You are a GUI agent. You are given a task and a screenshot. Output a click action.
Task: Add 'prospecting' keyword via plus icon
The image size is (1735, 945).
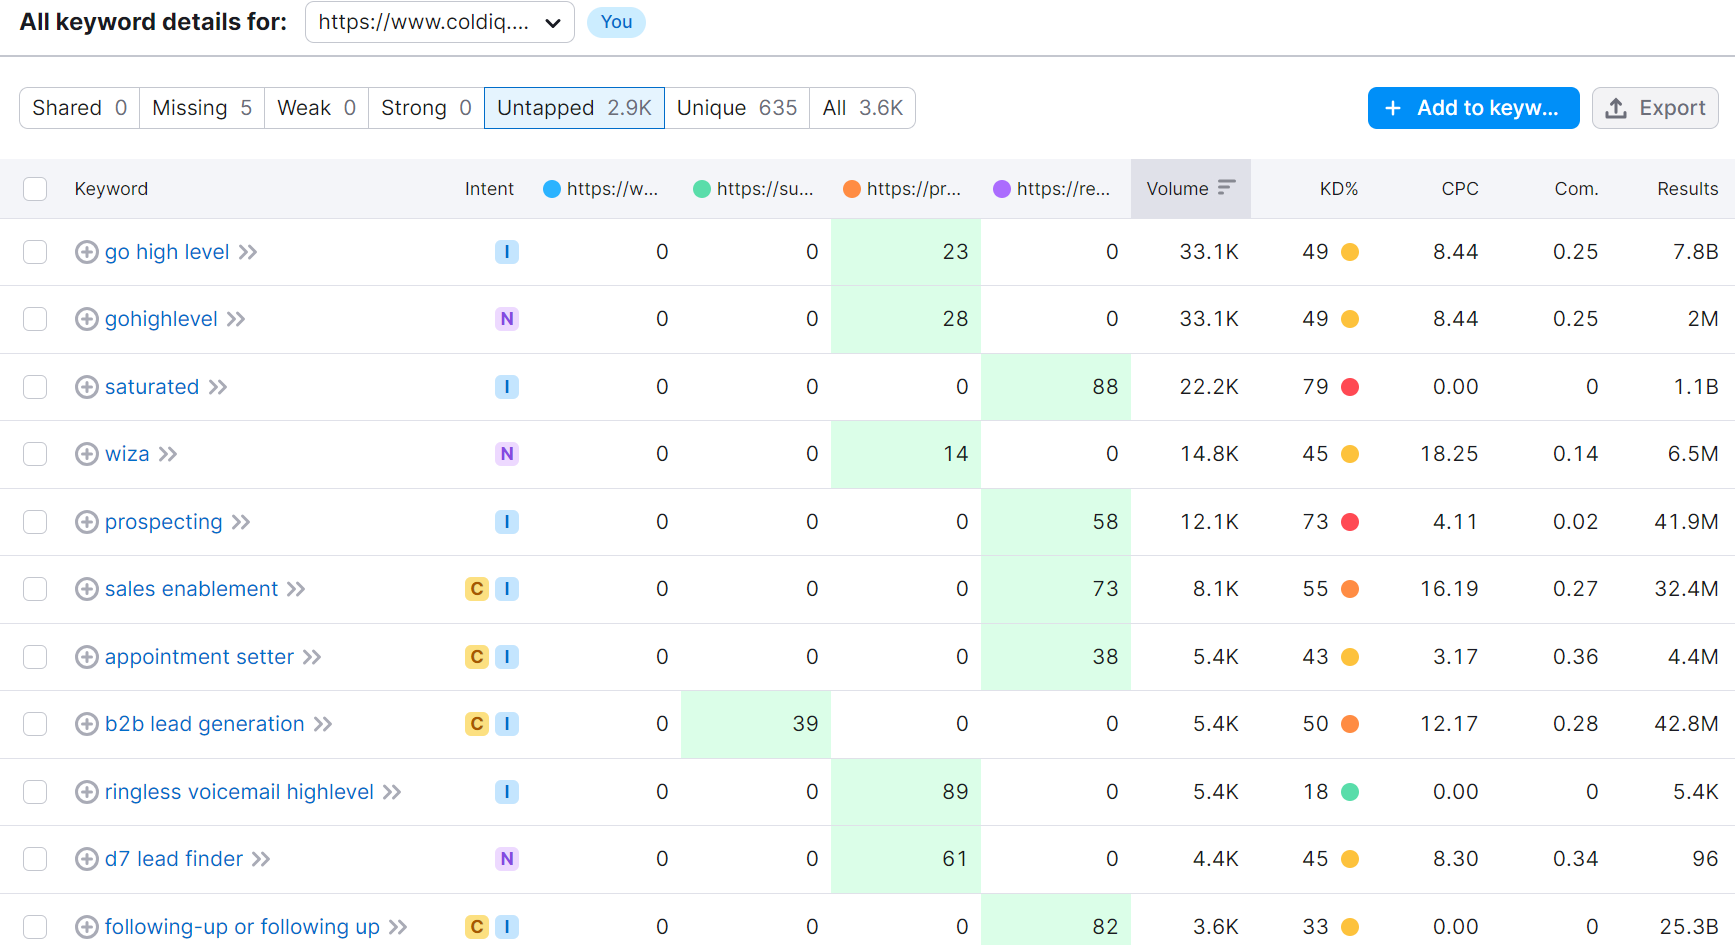(x=87, y=522)
